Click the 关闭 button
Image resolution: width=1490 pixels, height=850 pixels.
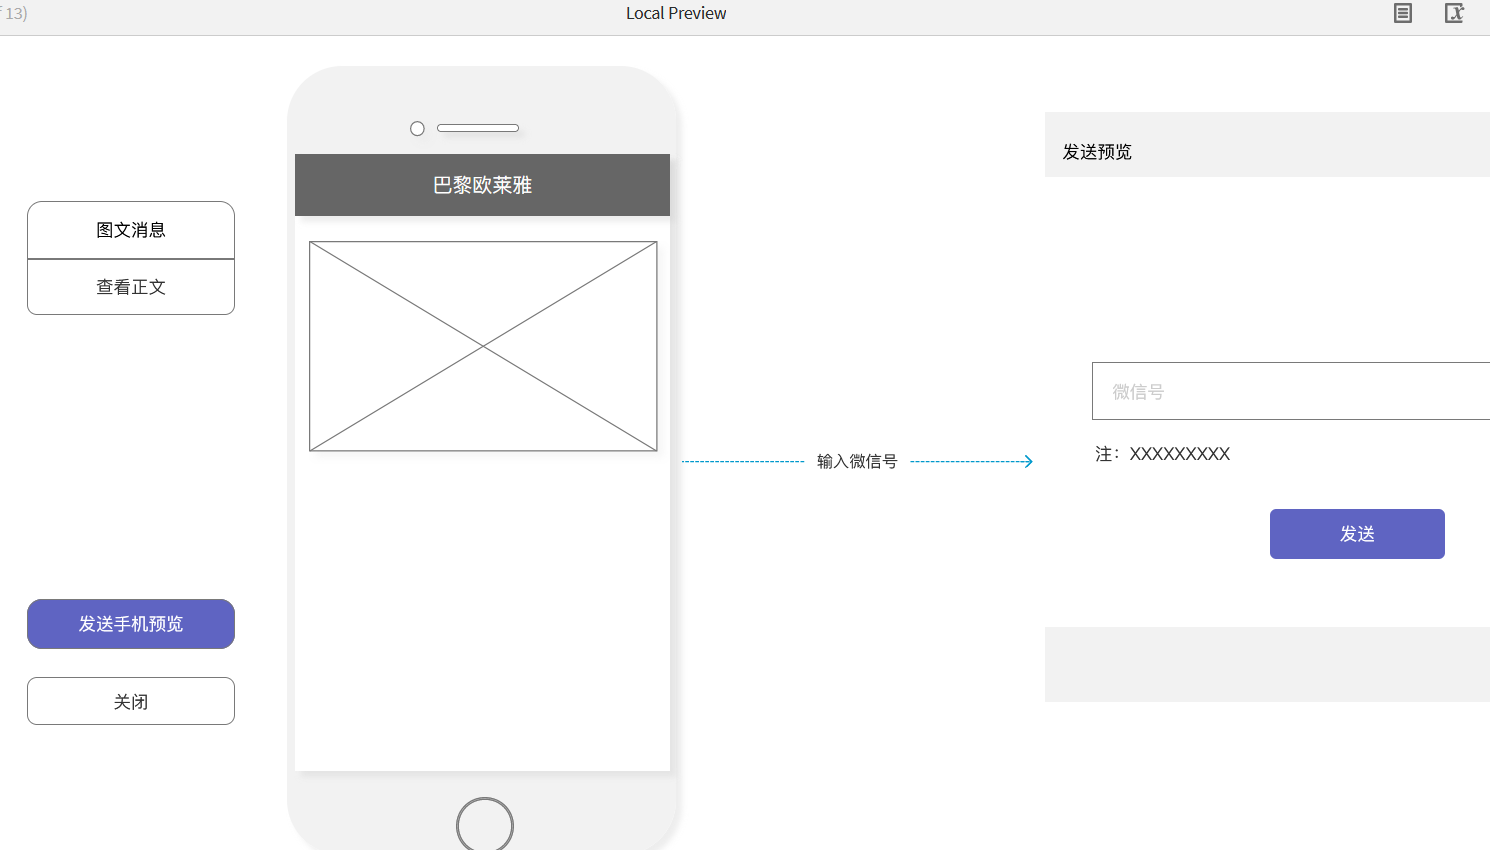tap(131, 701)
